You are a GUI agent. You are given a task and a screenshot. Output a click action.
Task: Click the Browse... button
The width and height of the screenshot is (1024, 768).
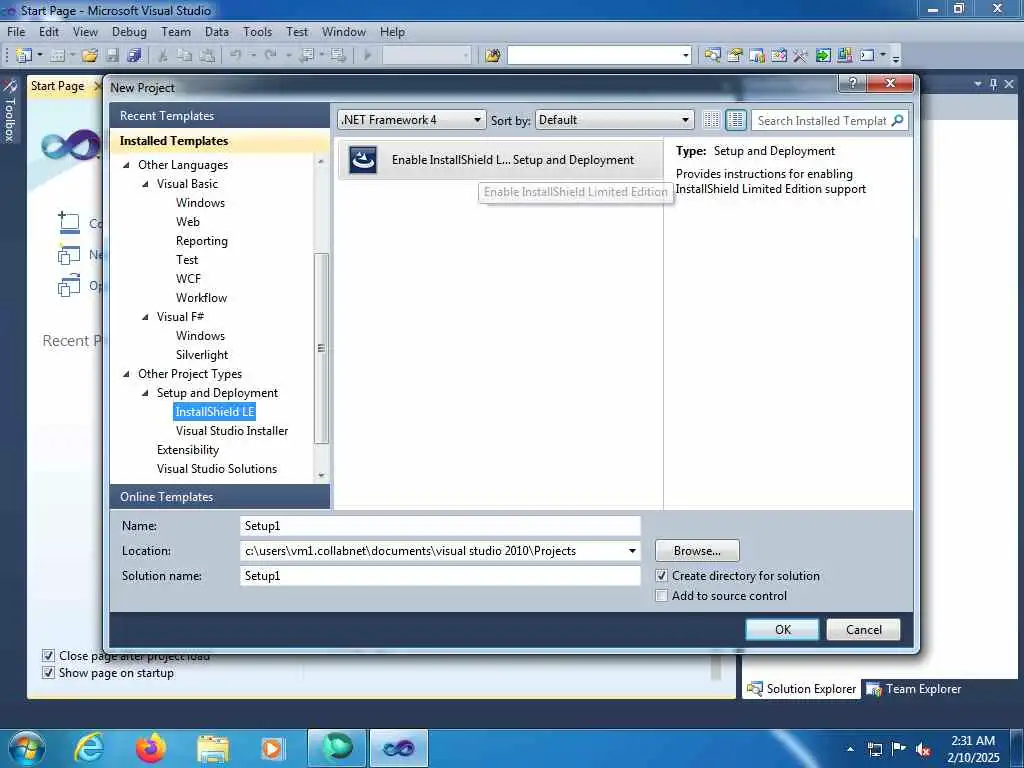pyautogui.click(x=697, y=551)
